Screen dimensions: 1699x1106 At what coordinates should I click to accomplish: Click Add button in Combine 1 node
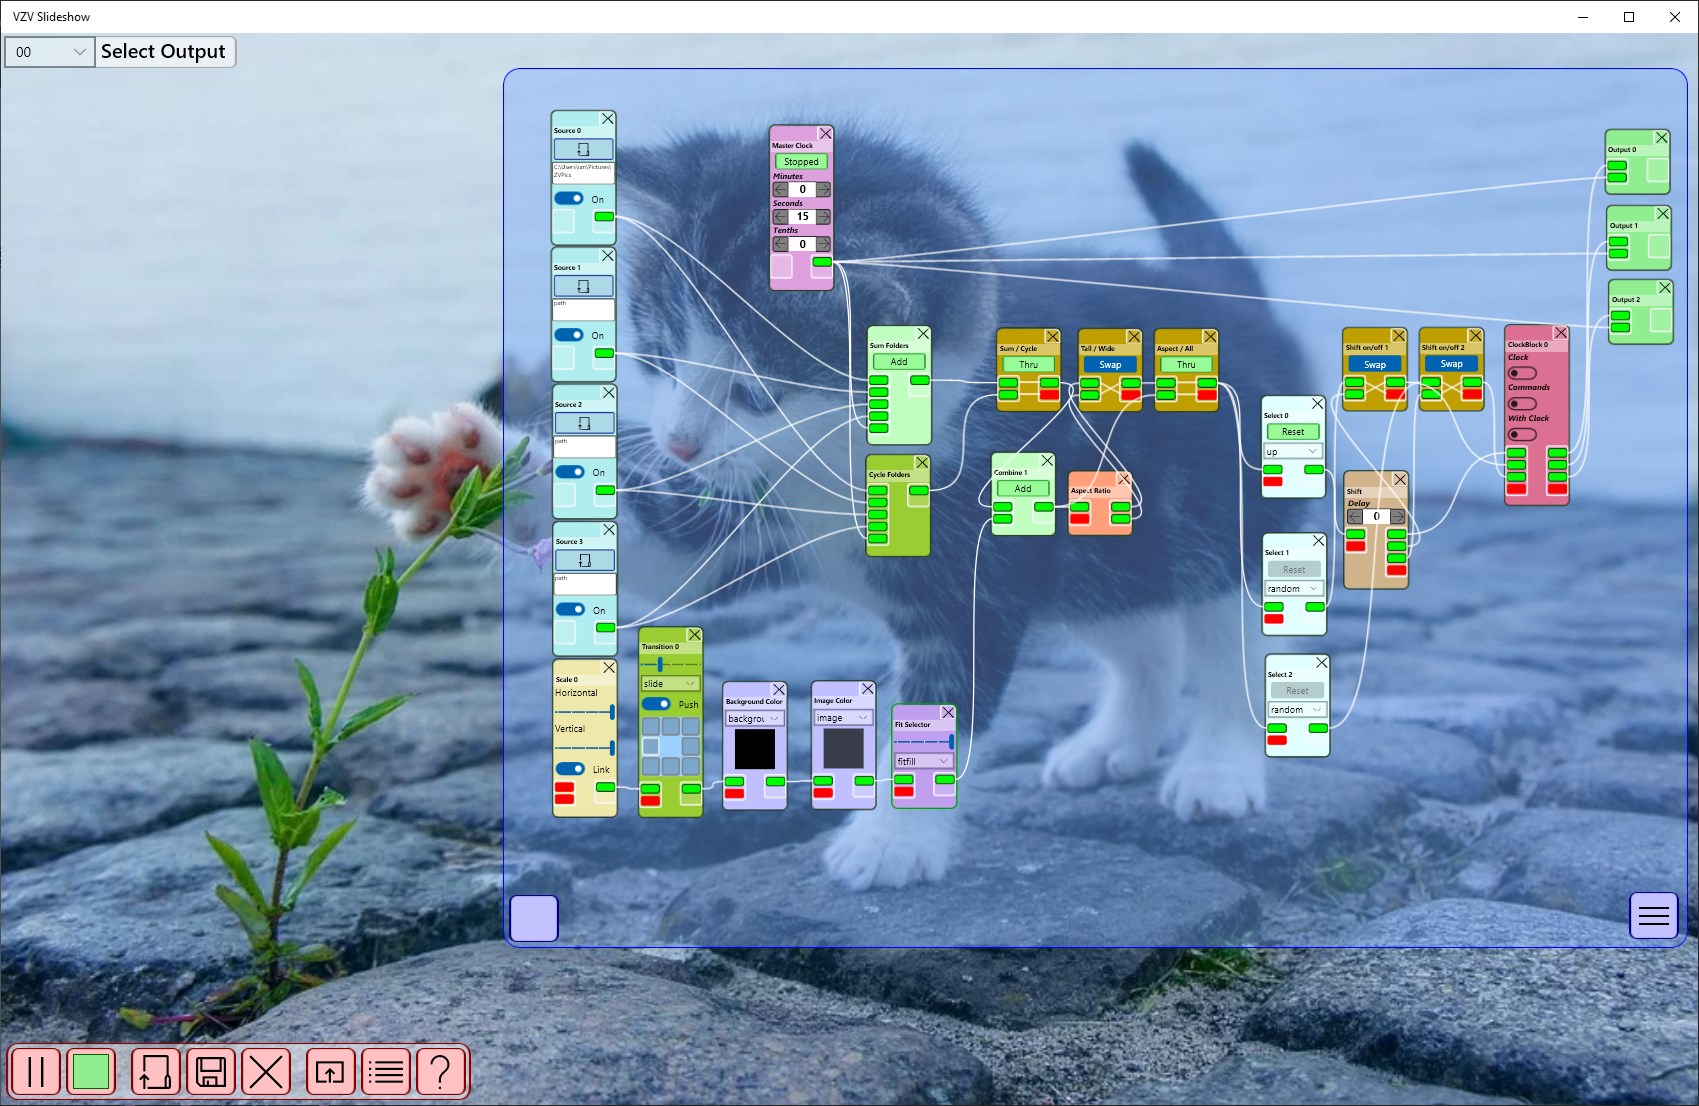tap(1023, 489)
